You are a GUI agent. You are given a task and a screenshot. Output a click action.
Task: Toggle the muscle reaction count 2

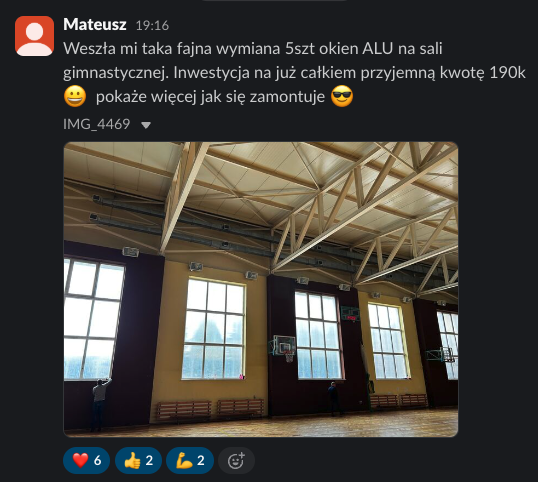tap(190, 460)
